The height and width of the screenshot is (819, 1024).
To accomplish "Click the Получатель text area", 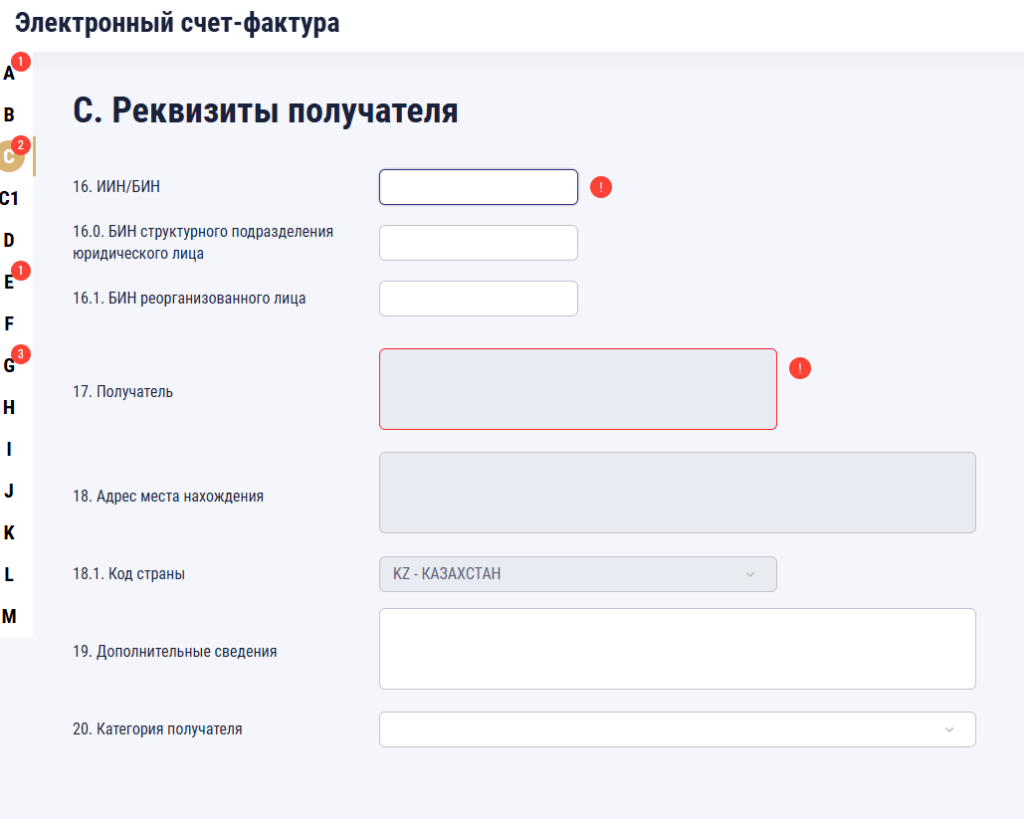I will pyautogui.click(x=577, y=389).
